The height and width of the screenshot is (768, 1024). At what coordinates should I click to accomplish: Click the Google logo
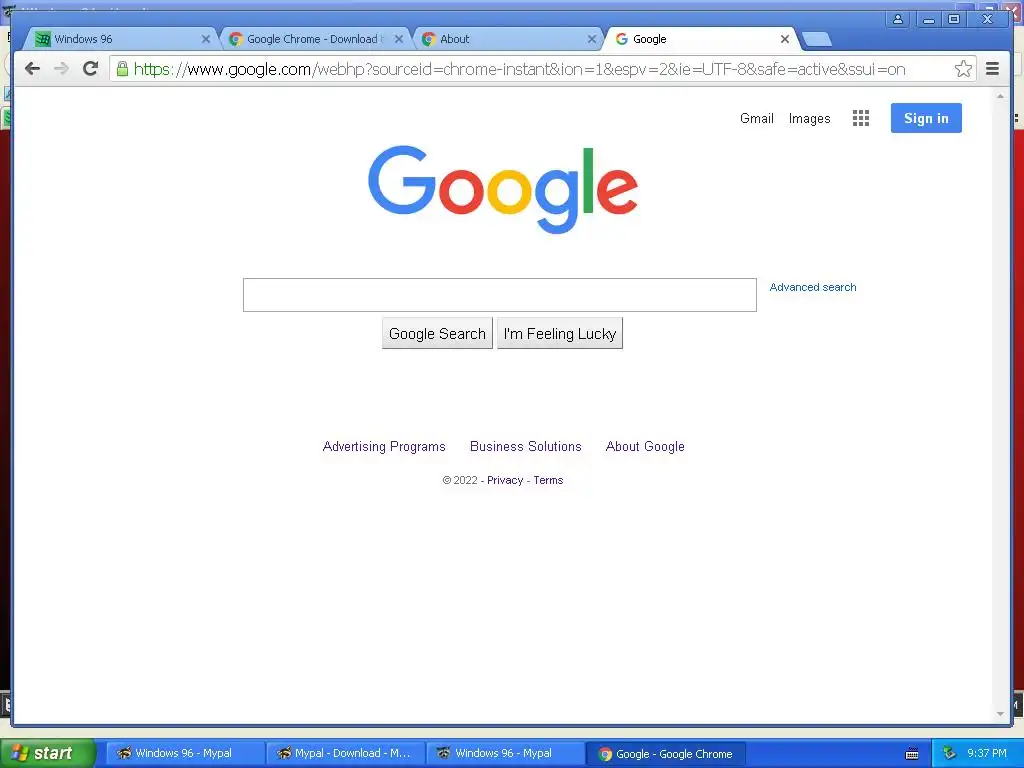(503, 189)
